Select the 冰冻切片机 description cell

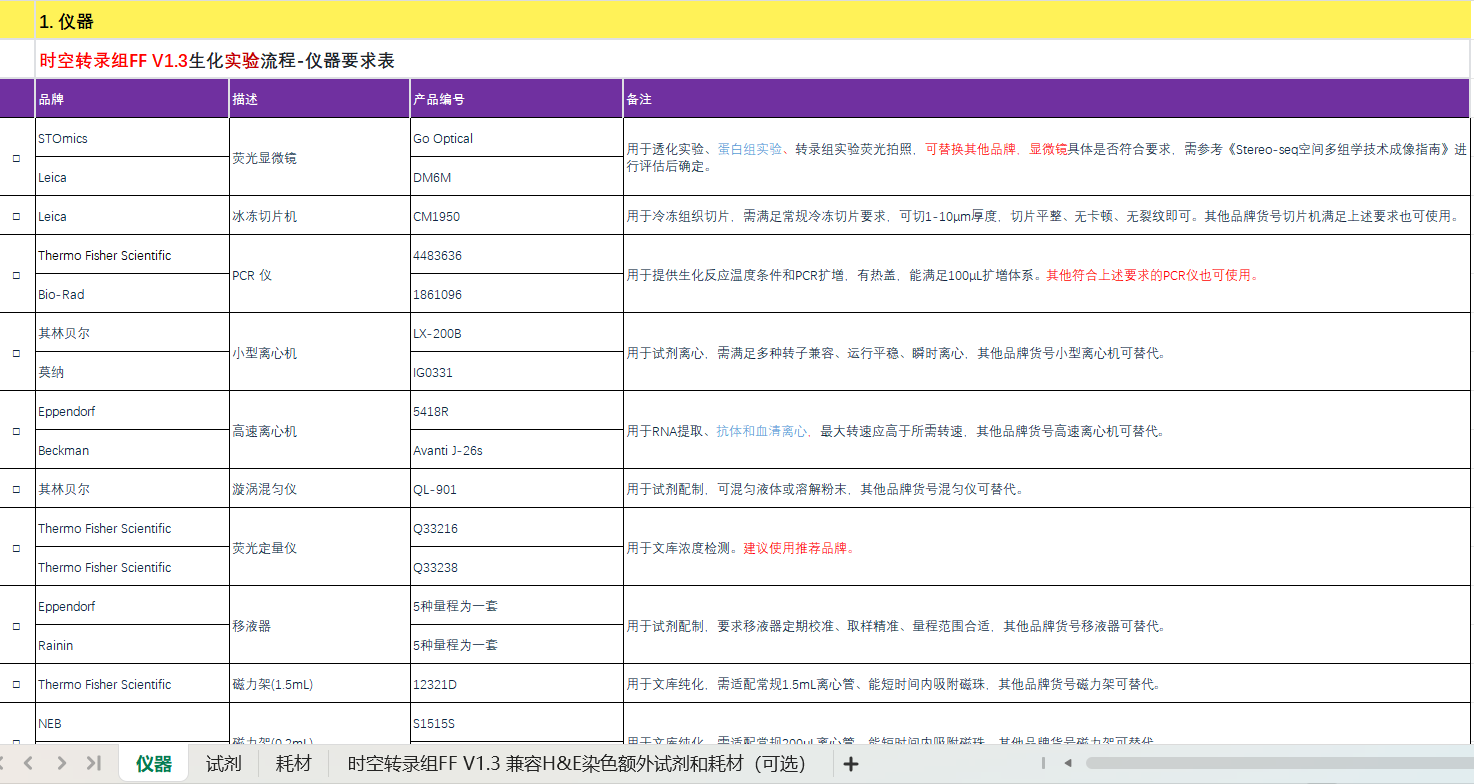coord(320,216)
